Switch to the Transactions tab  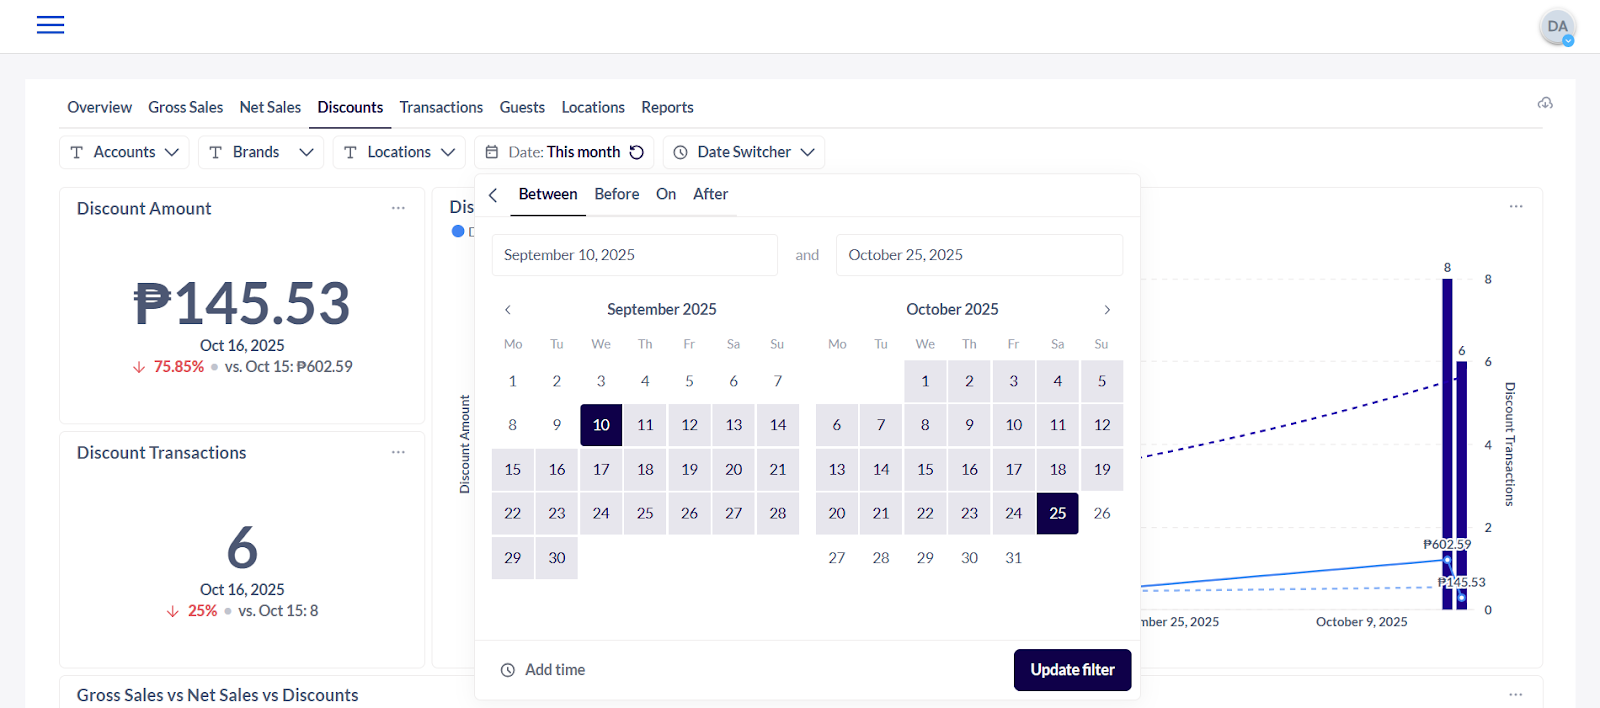tap(441, 107)
